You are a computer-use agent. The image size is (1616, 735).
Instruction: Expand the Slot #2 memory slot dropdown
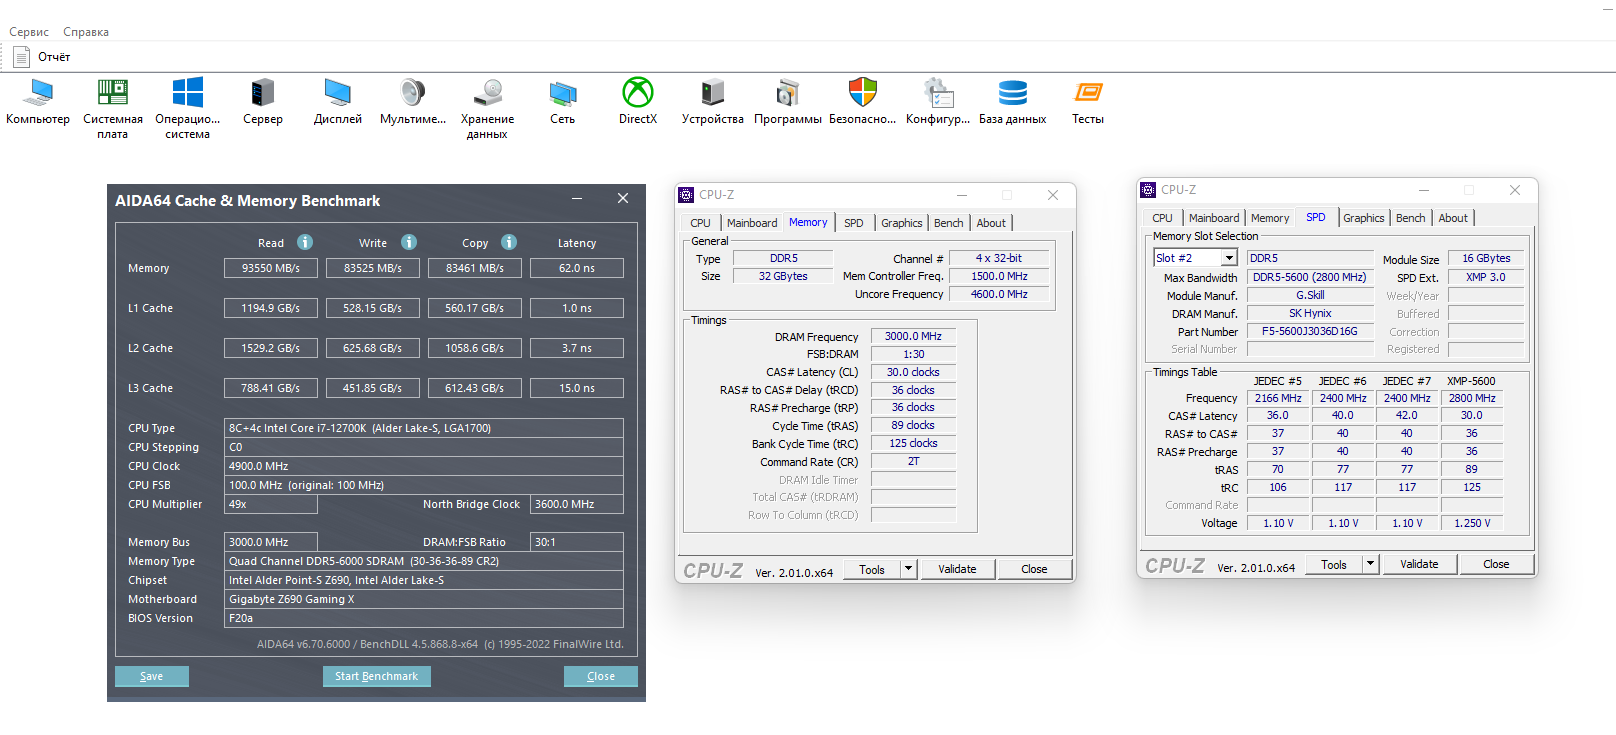coord(1229,258)
